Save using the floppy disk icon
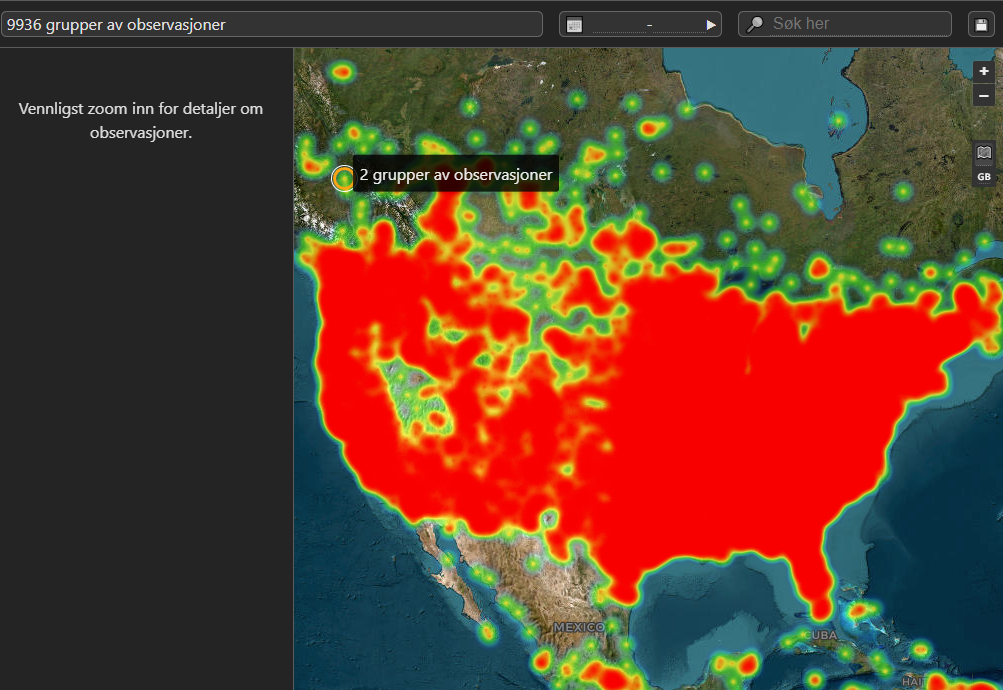The width and height of the screenshot is (1003, 690). [981, 24]
